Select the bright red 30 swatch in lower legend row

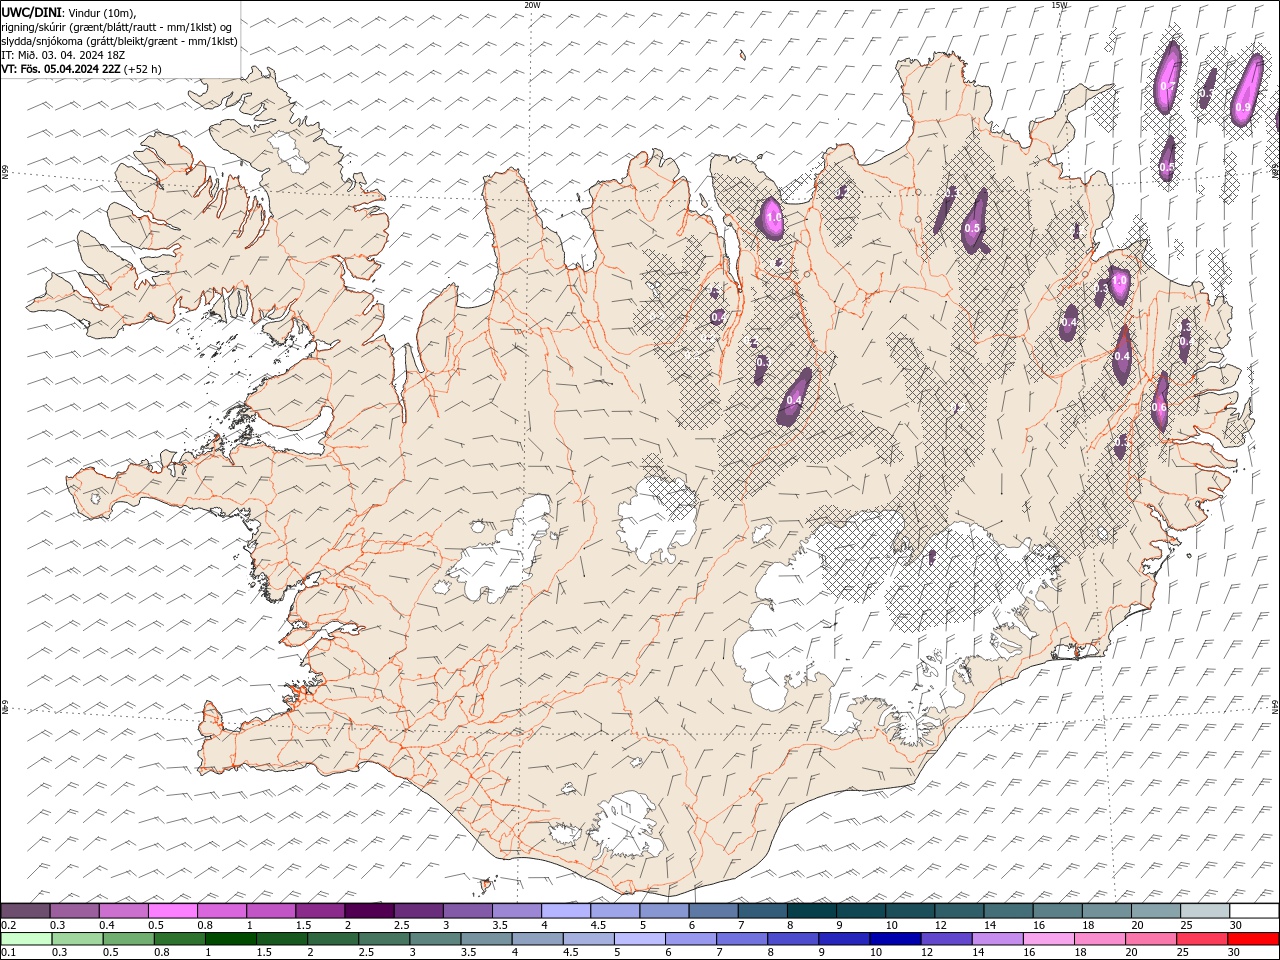click(x=1253, y=939)
